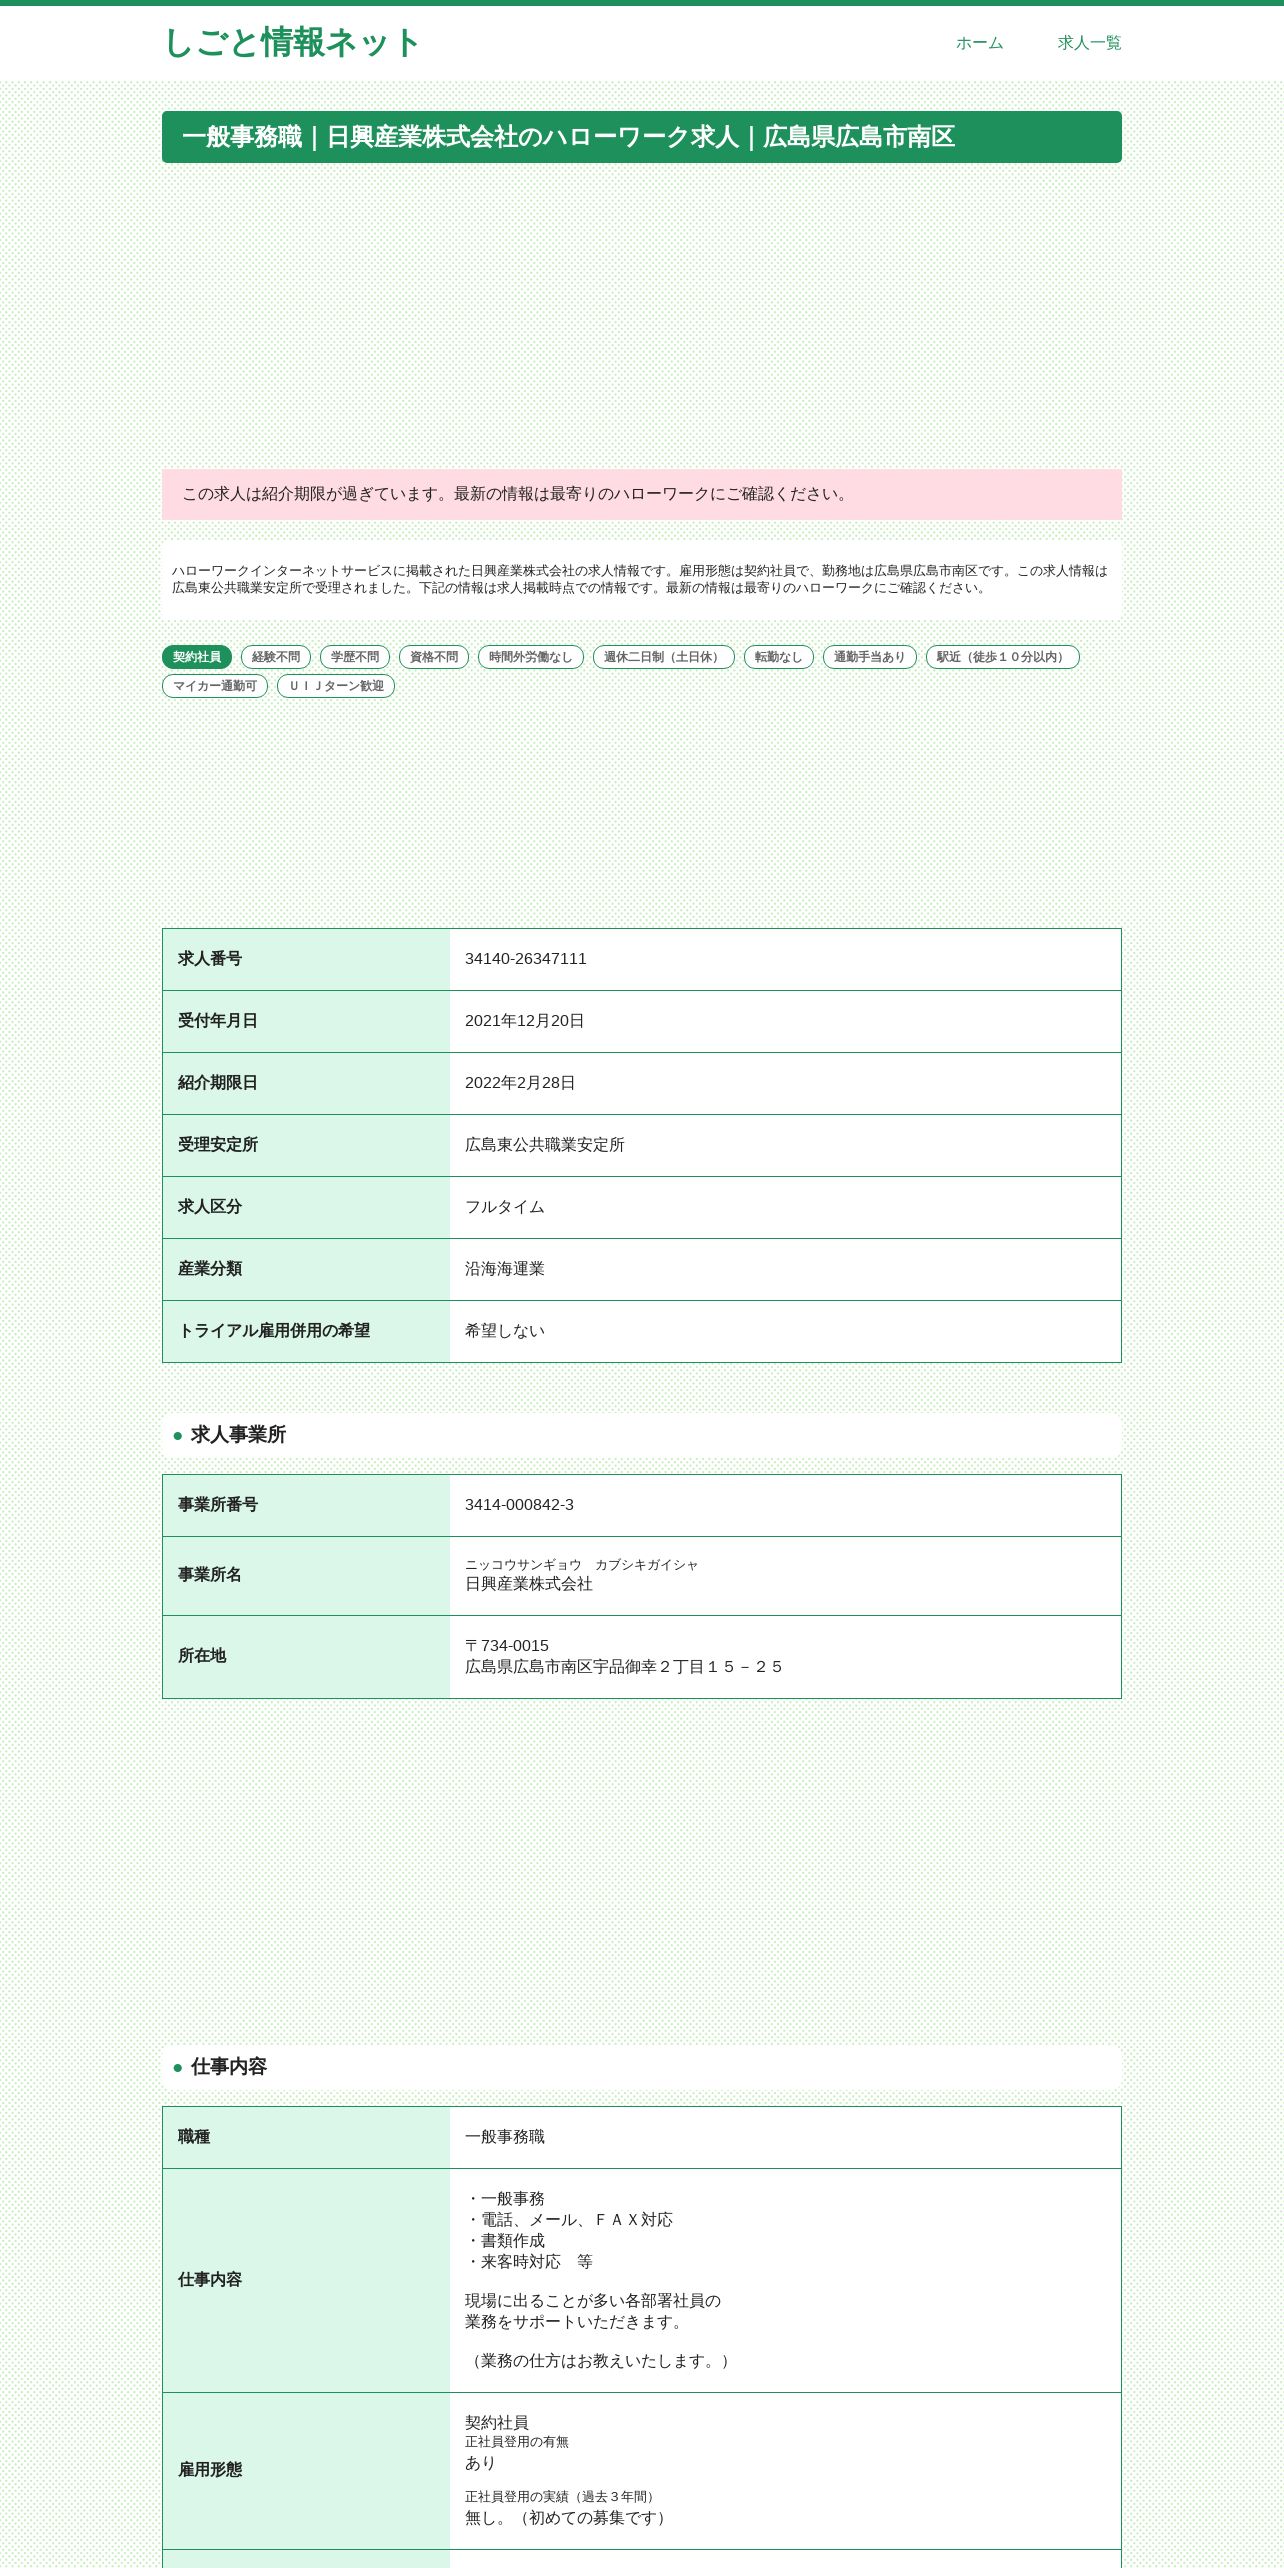1284x2568 pixels.
Task: Choose the 時間外労働なし tag
Action: click(x=531, y=657)
